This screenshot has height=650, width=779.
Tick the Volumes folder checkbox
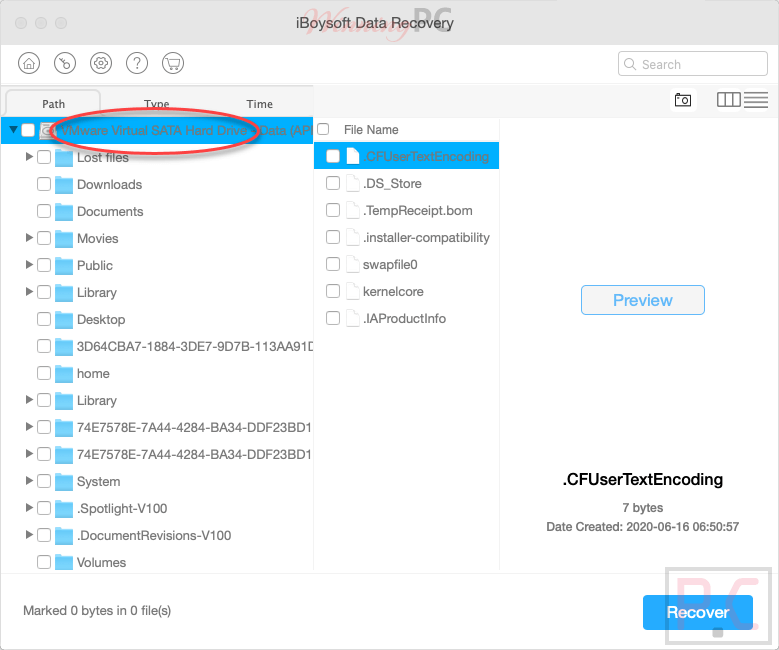pyautogui.click(x=44, y=562)
